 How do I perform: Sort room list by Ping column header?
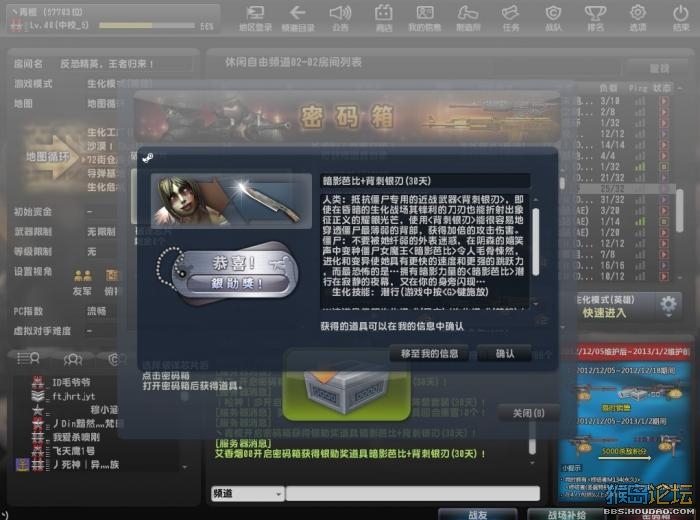(638, 87)
